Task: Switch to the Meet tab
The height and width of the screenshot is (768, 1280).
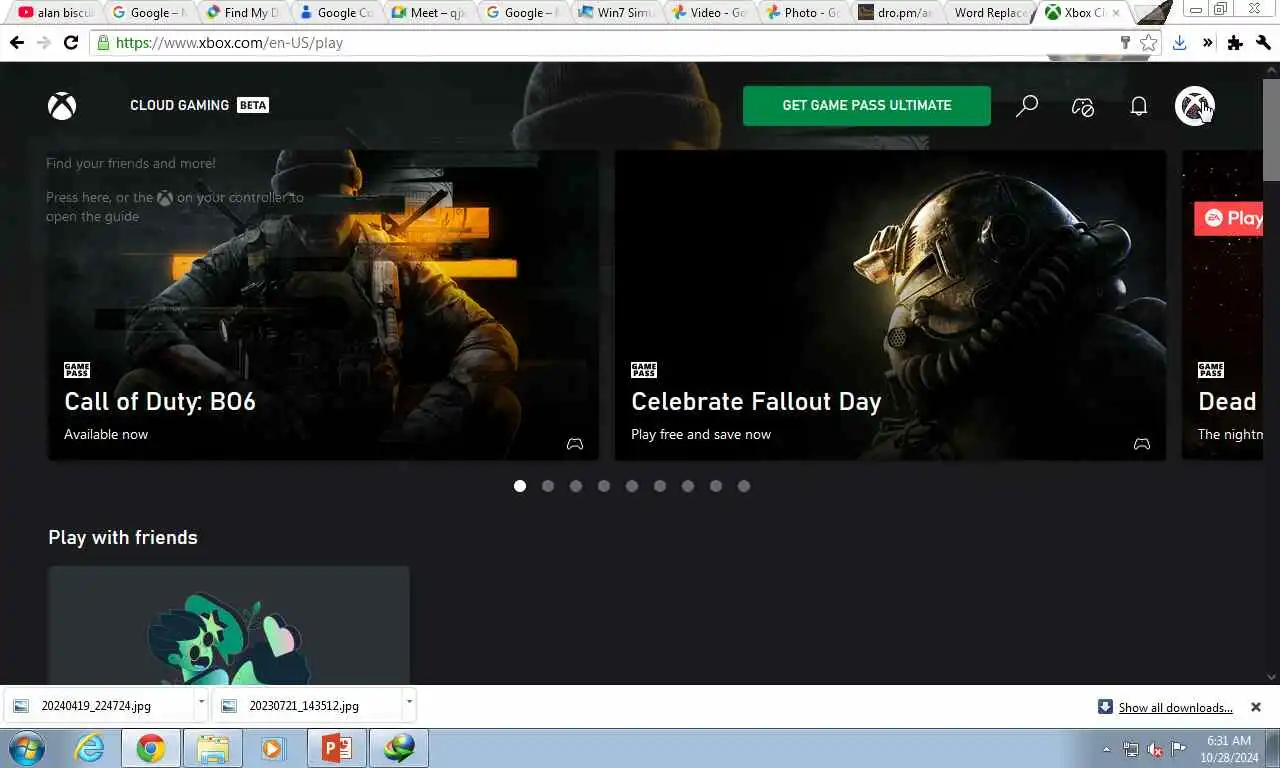Action: (x=430, y=13)
